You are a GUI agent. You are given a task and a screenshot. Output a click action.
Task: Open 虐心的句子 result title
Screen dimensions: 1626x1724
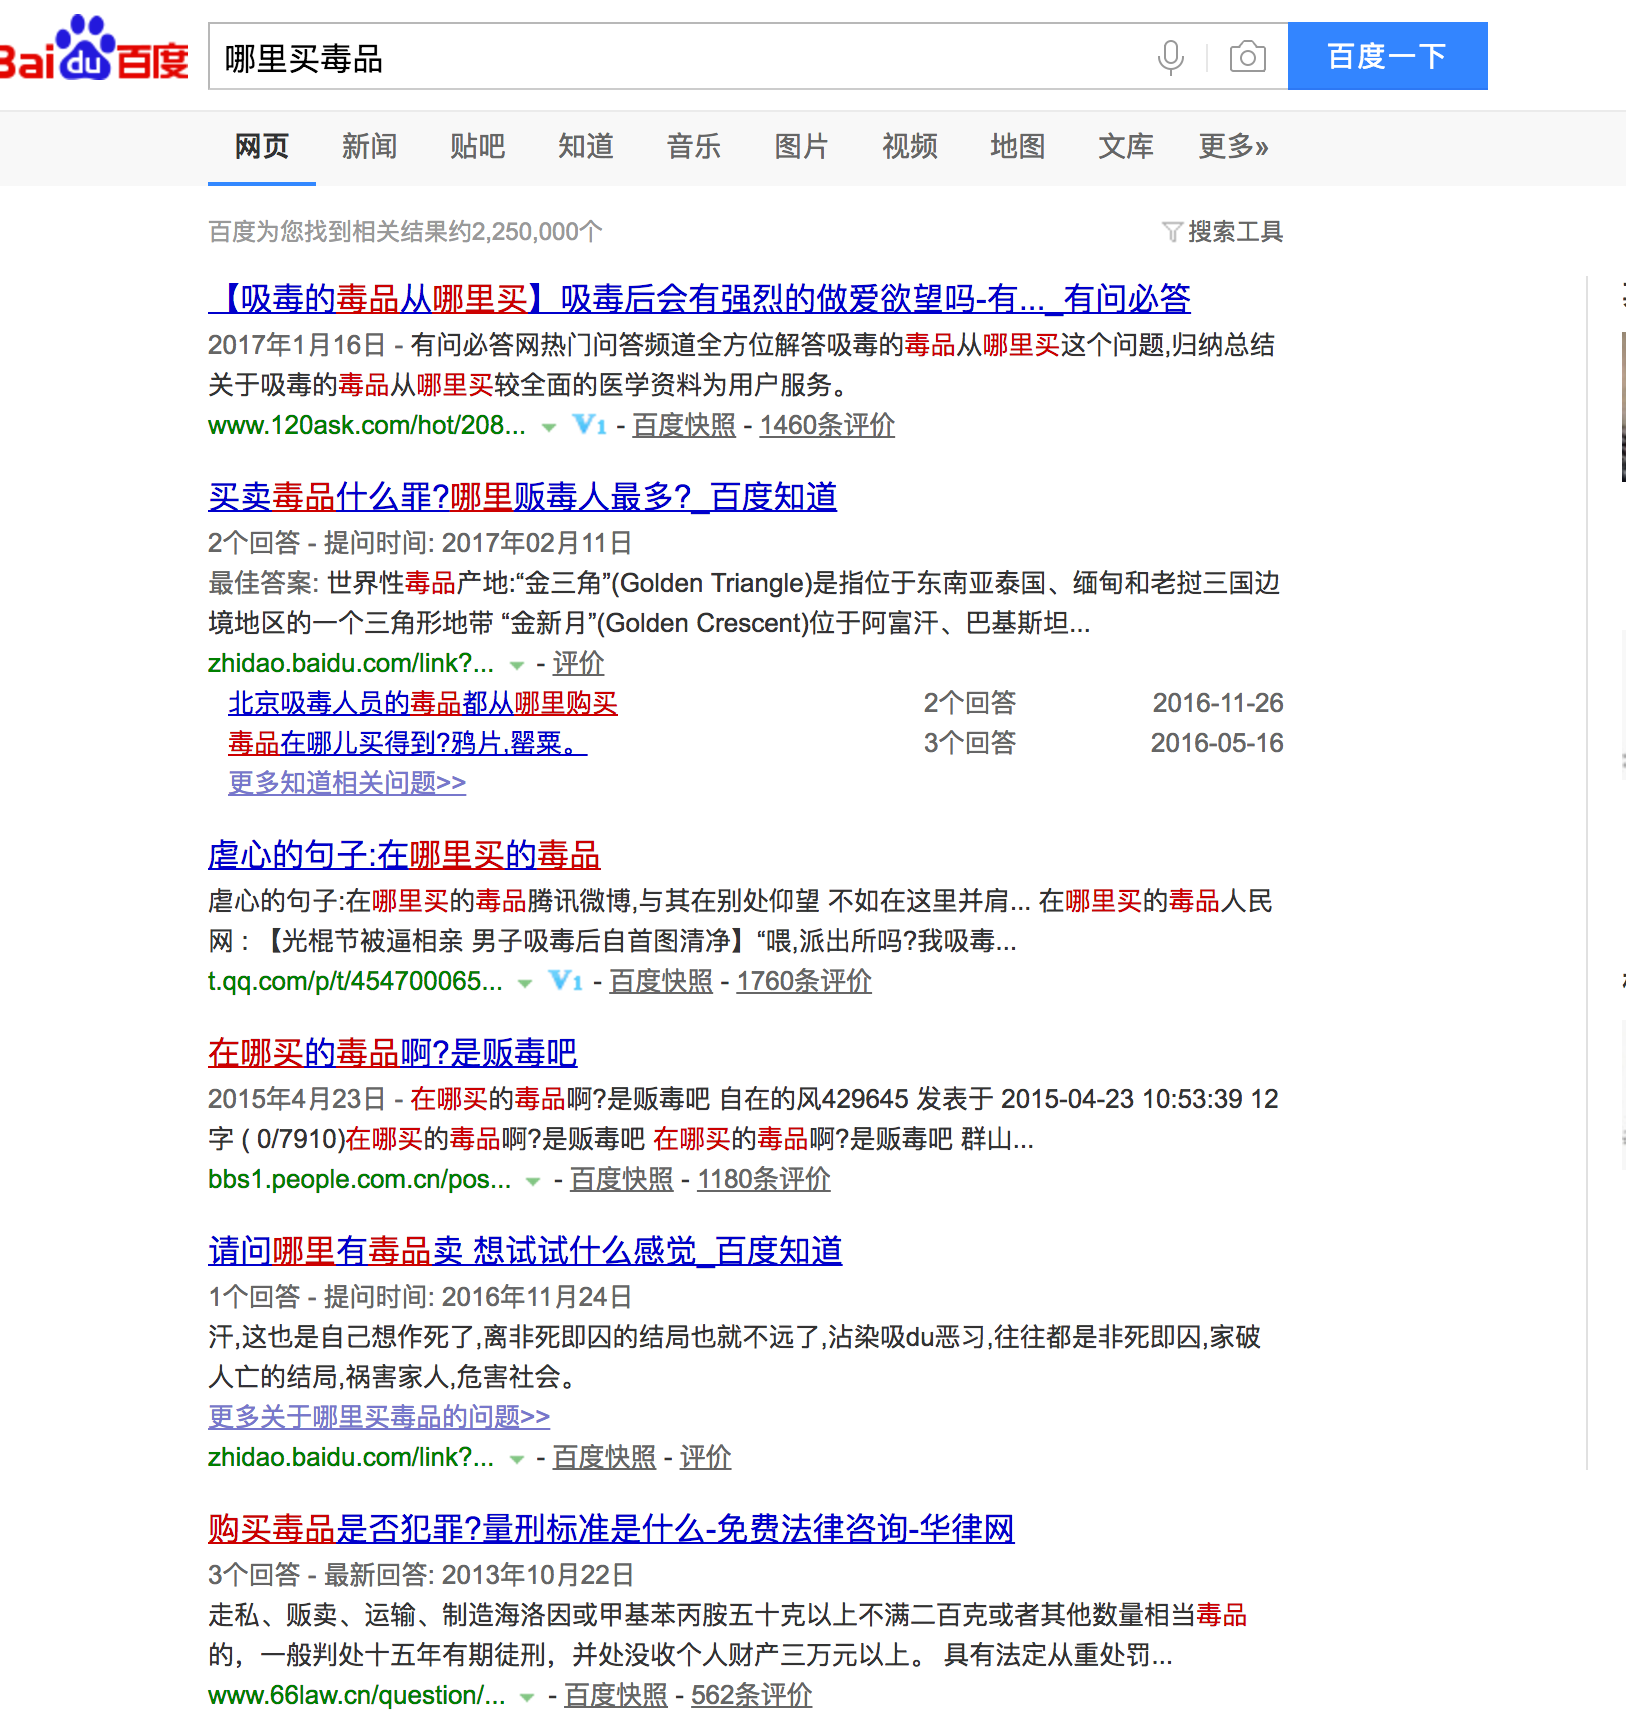tap(404, 854)
